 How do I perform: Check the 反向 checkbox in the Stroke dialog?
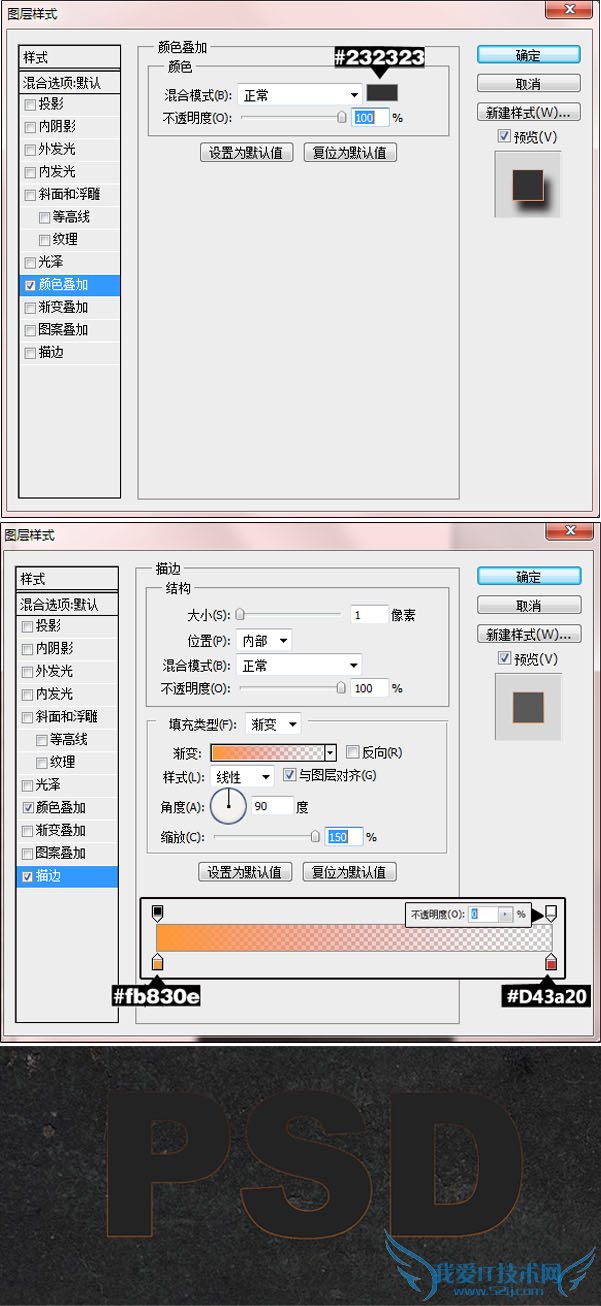351,752
